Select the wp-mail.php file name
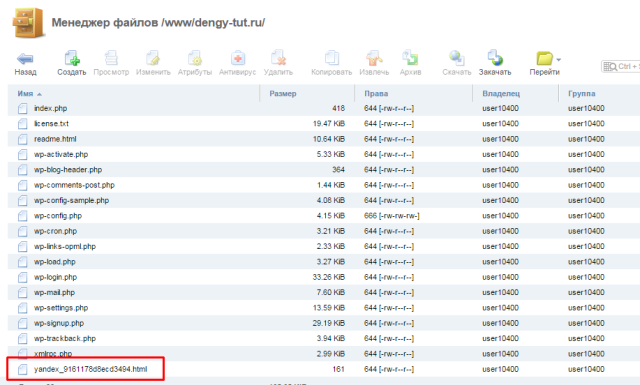Image resolution: width=640 pixels, height=385 pixels. [x=54, y=292]
